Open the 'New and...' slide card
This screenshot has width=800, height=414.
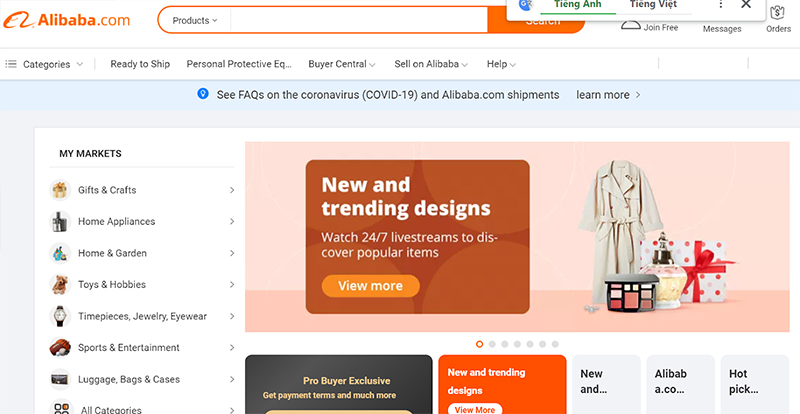click(x=606, y=384)
